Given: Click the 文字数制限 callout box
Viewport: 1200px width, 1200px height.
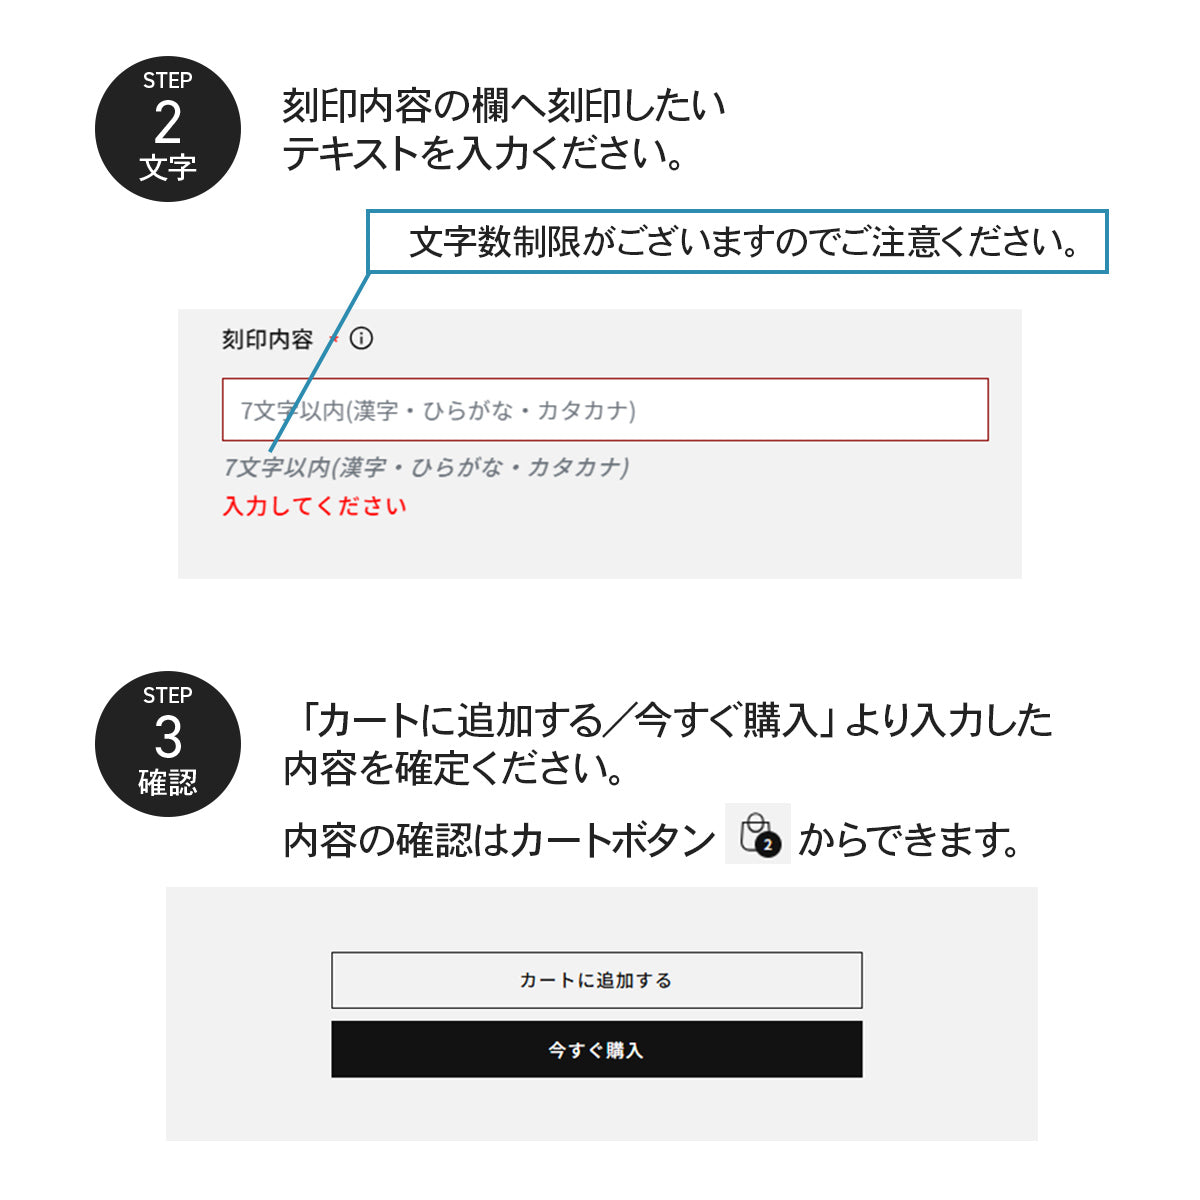Looking at the screenshot, I should tap(738, 241).
